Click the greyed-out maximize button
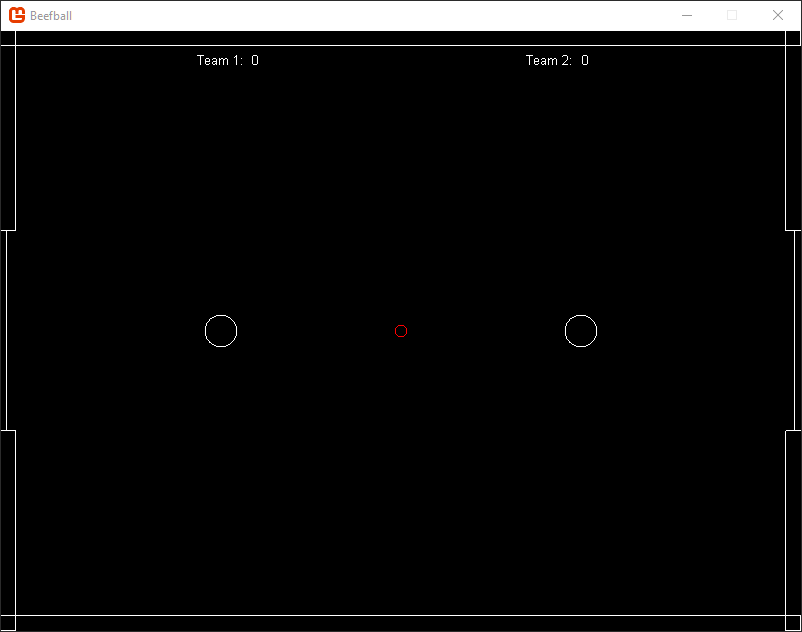Screen dimensions: 802x632 [732, 15]
